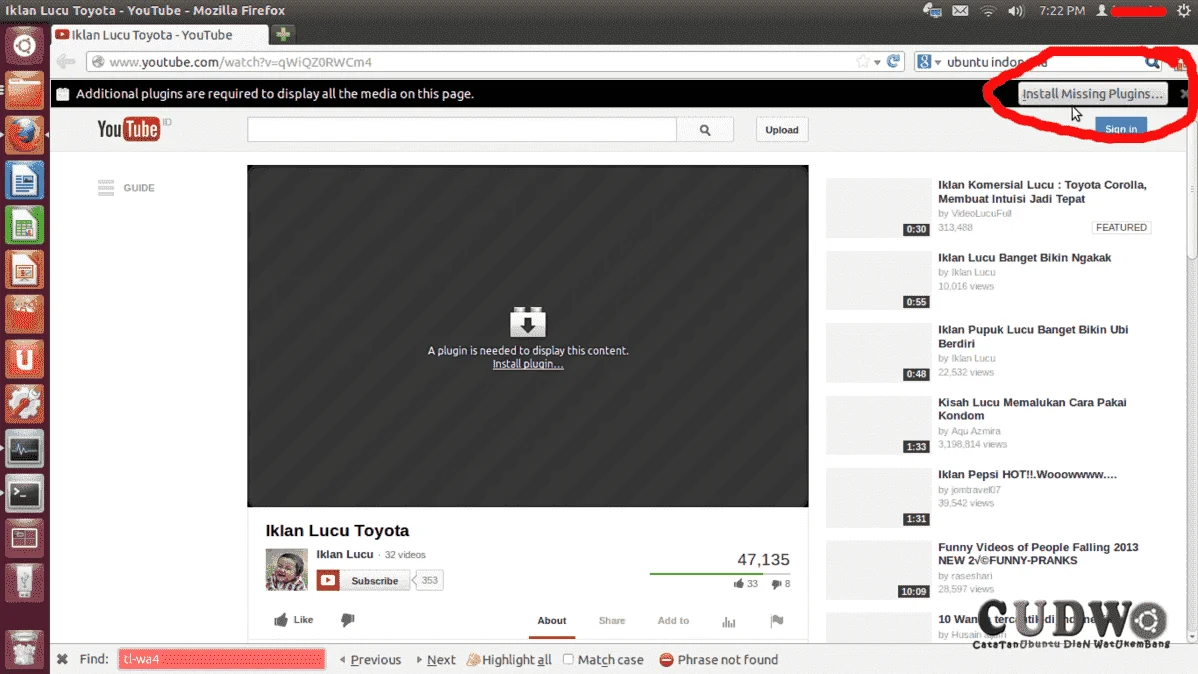This screenshot has width=1198, height=674.
Task: Click the Install plugin link in the video player
Action: 528,364
